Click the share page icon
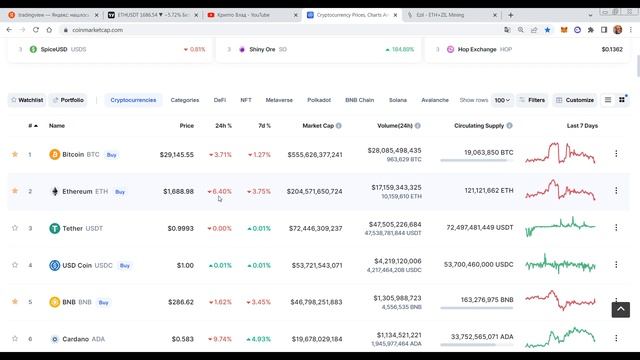640x360 pixels. pyautogui.click(x=534, y=30)
